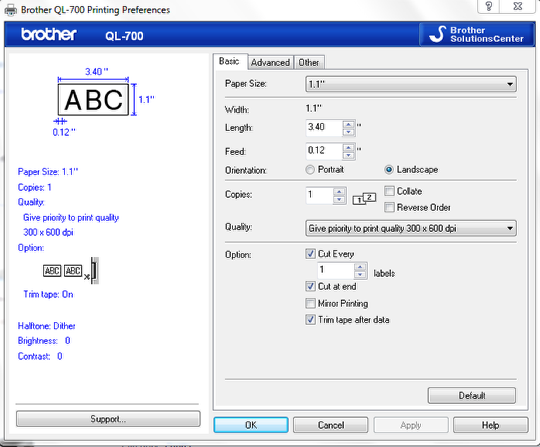Screen dimensions: 540x447
Task: Click the Cancel button
Action: (331, 425)
